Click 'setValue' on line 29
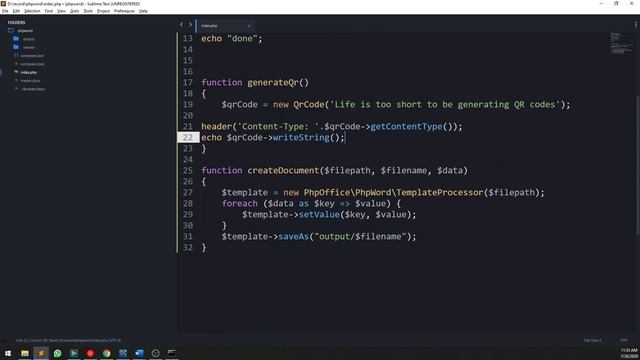Screen dimensions: 640x360 point(319,215)
